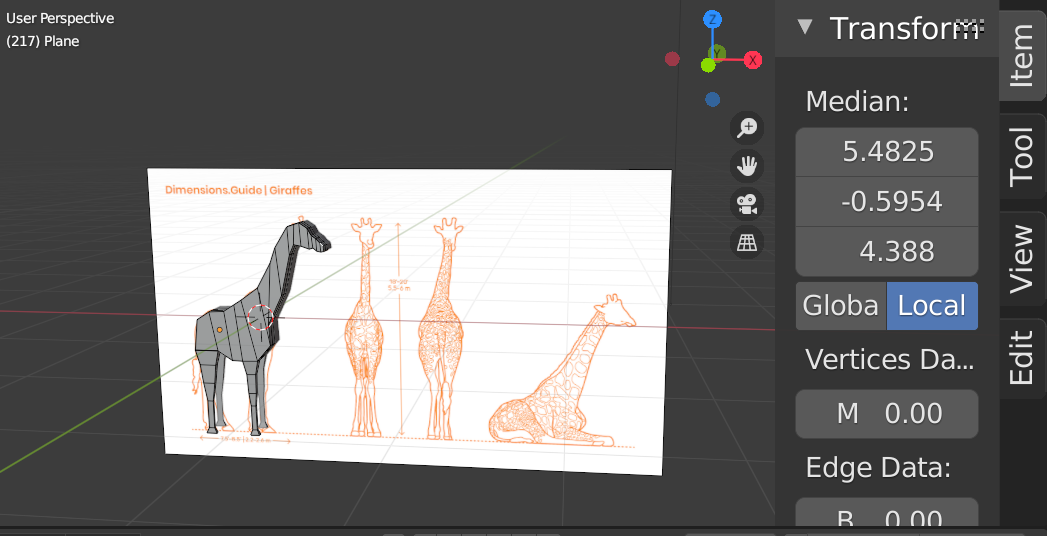Screen dimensions: 1047x536
Task: Open the Edit sidebar tab
Action: (1022, 358)
